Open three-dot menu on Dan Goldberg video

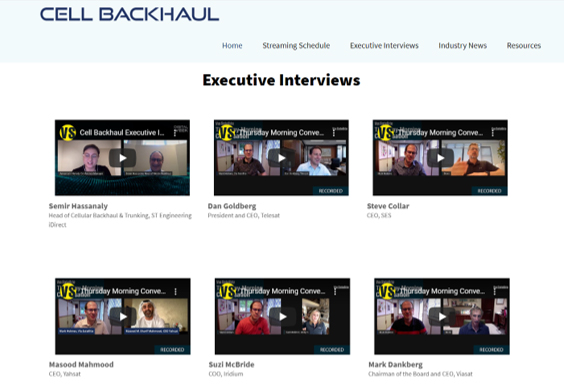tap(334, 133)
